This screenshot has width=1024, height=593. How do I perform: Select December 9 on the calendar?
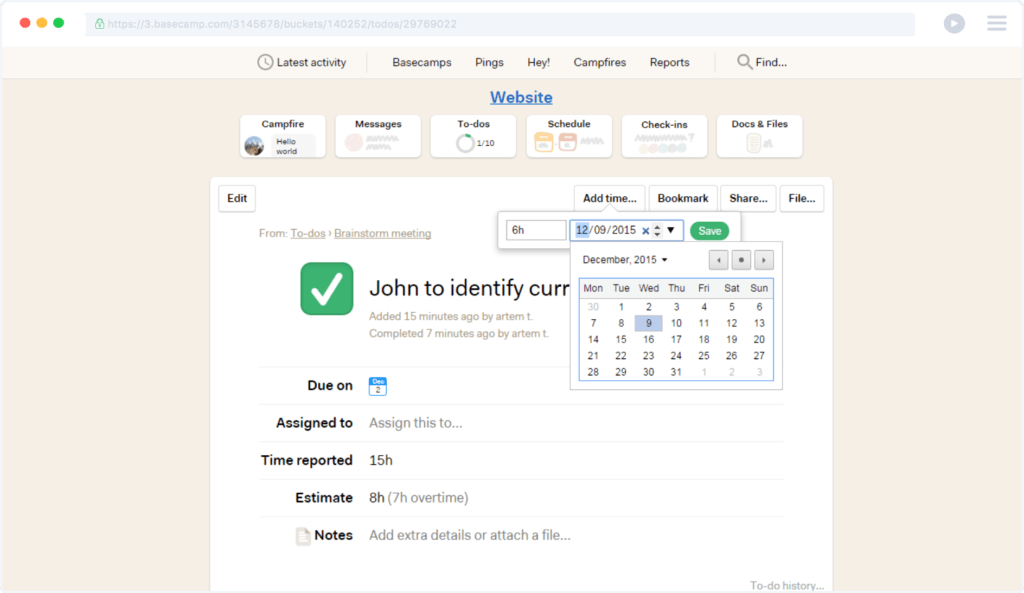pyautogui.click(x=648, y=322)
